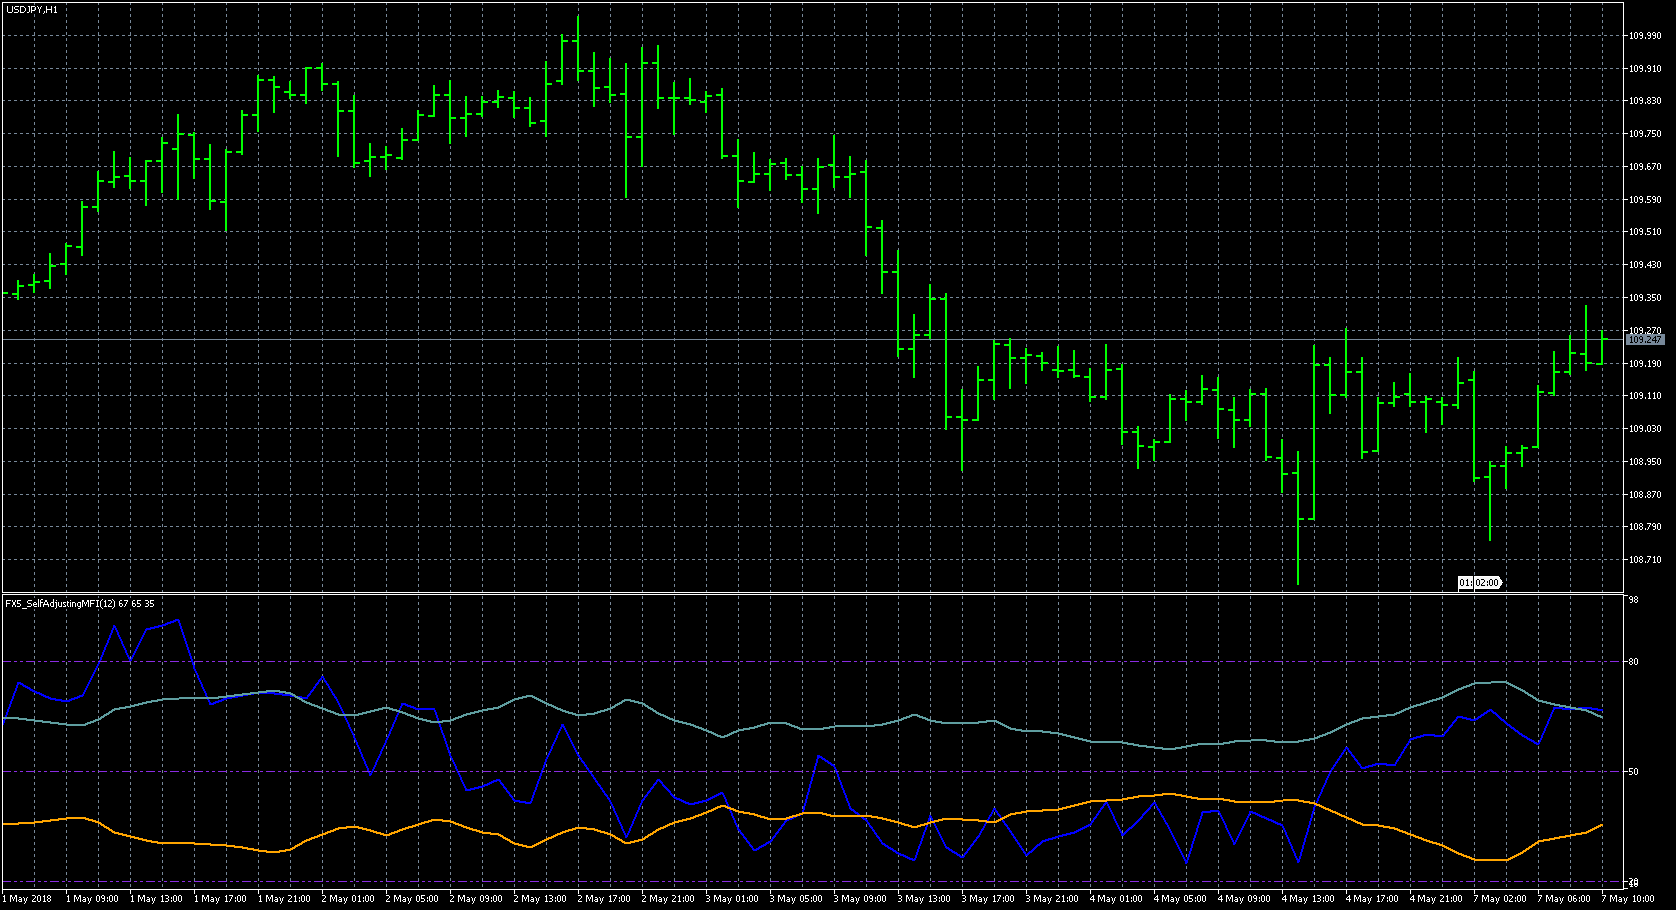The width and height of the screenshot is (1676, 910).
Task: Click the 109.350 price axis value
Action: [x=1645, y=298]
